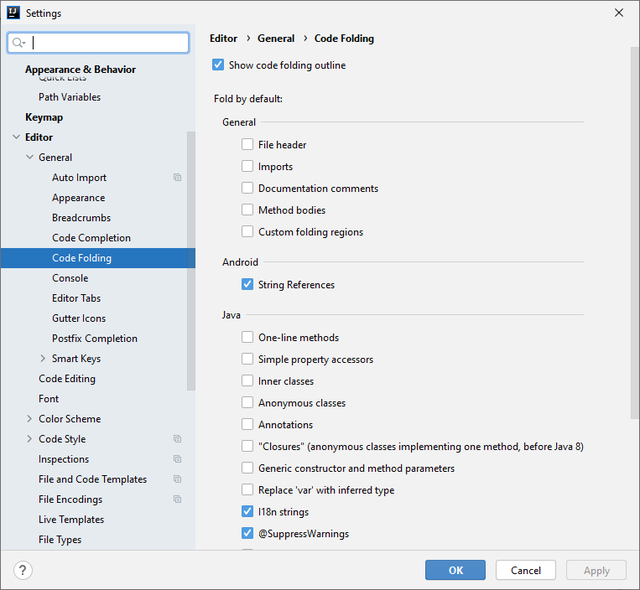Open the Editor Tabs settings page
640x590 pixels.
(x=76, y=298)
